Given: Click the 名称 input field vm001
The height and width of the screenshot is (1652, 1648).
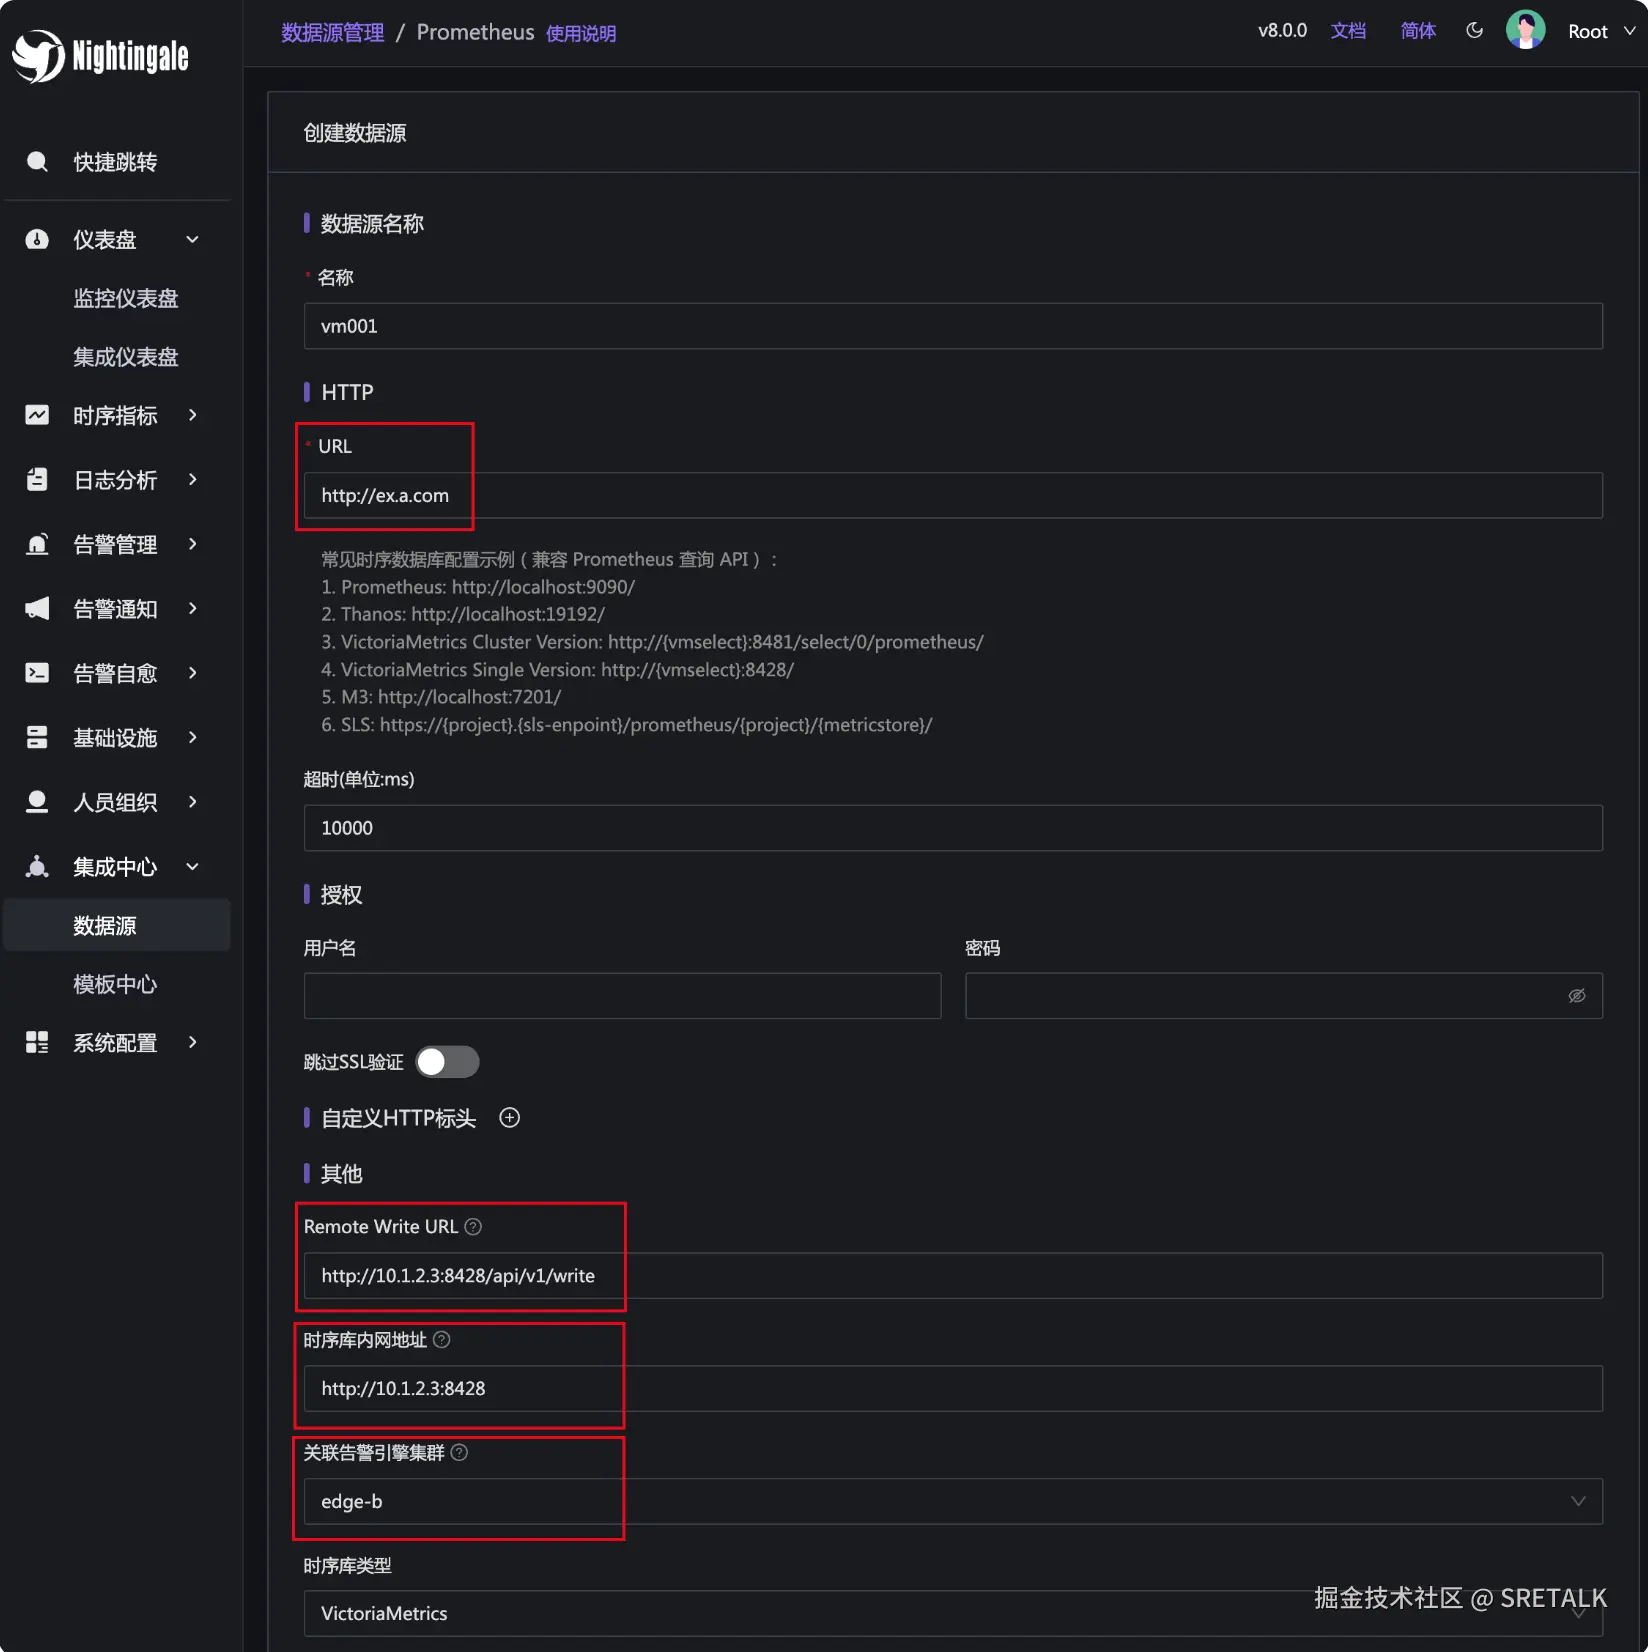Looking at the screenshot, I should [x=953, y=326].
